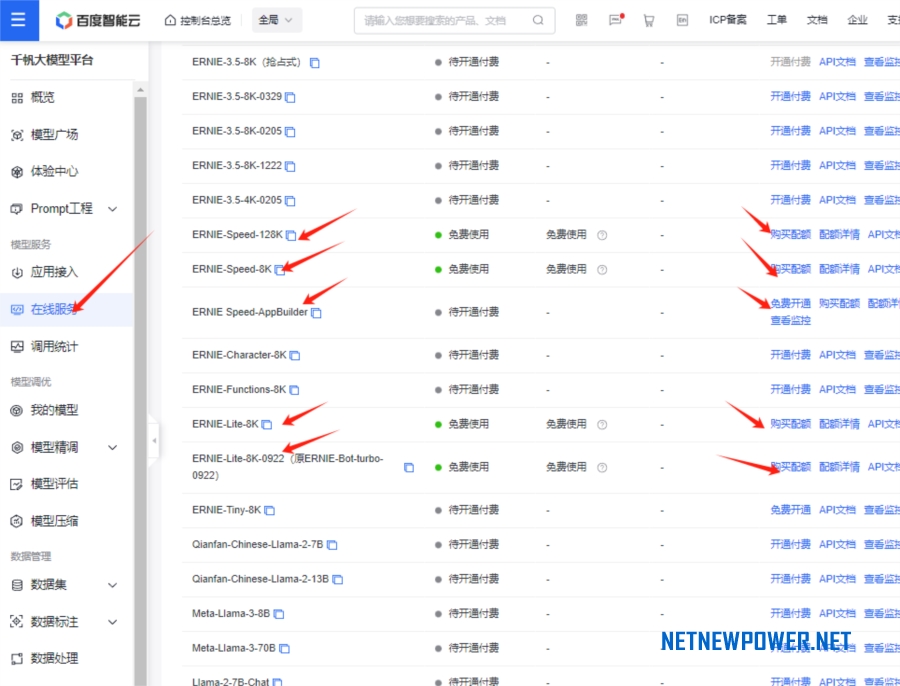Copy ERNIE-3.5-4K-0205 model name
Screen dimensions: 900x686
tap(290, 200)
